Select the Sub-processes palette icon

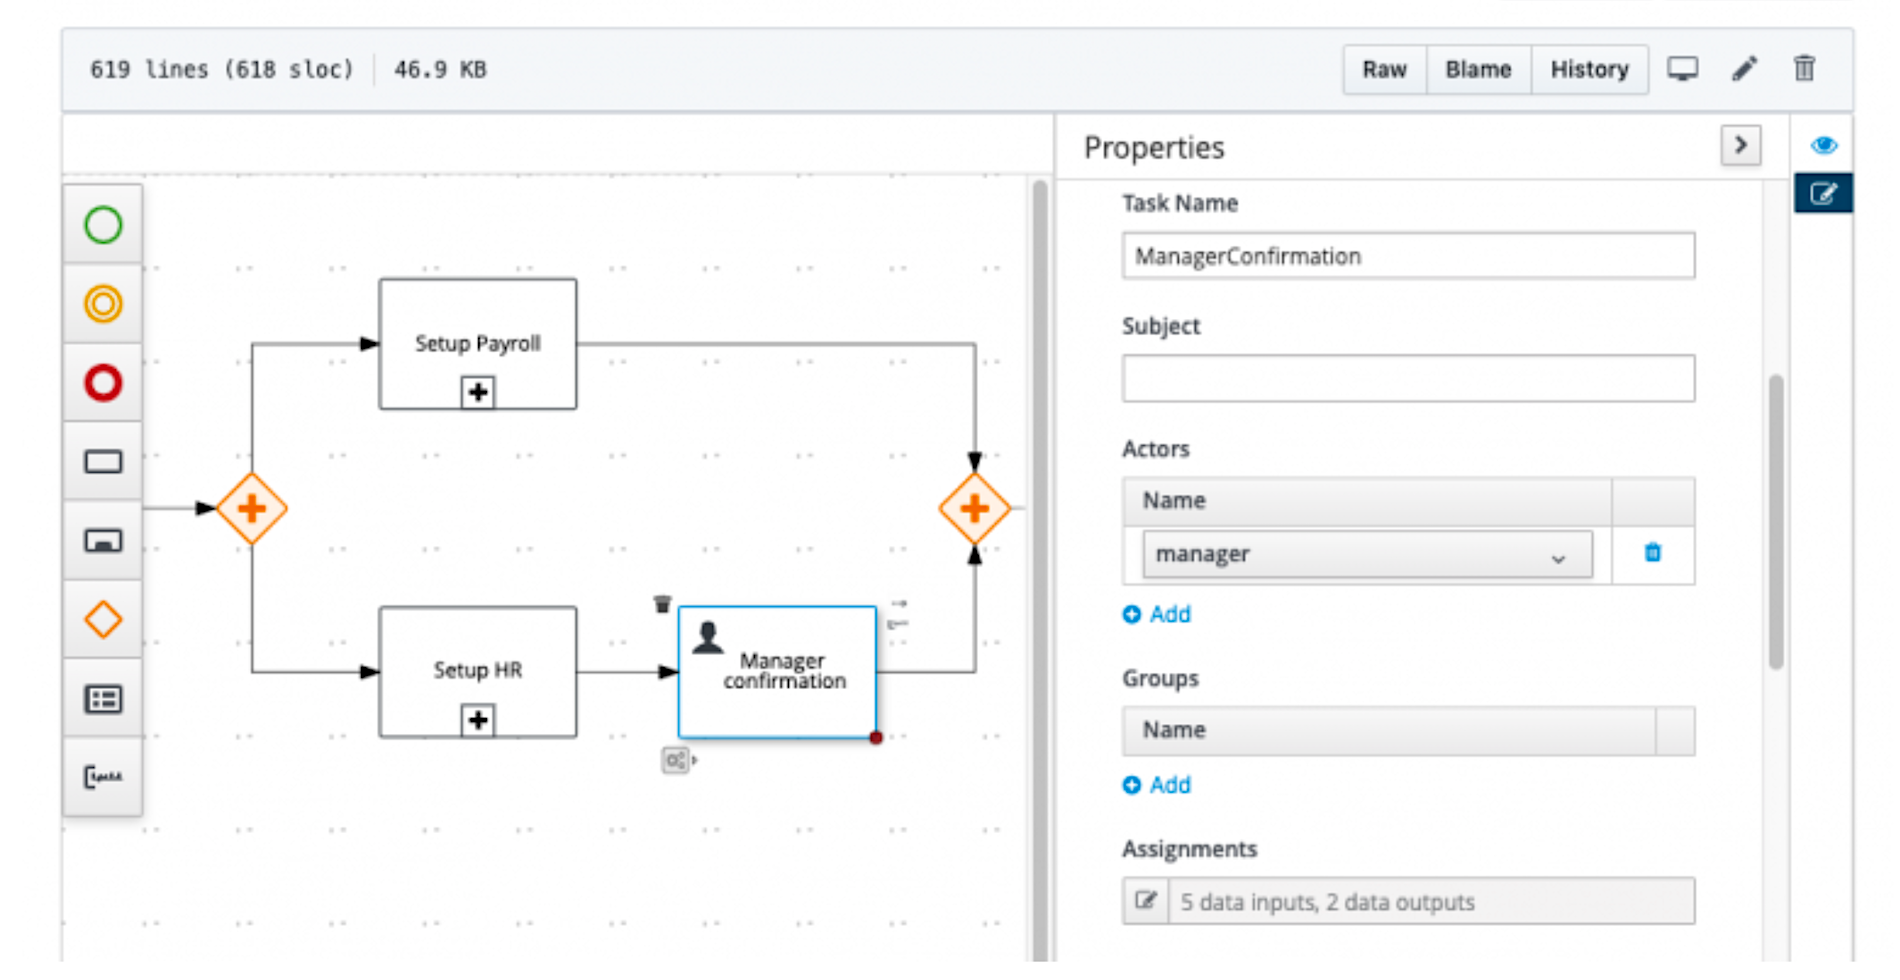click(x=103, y=541)
